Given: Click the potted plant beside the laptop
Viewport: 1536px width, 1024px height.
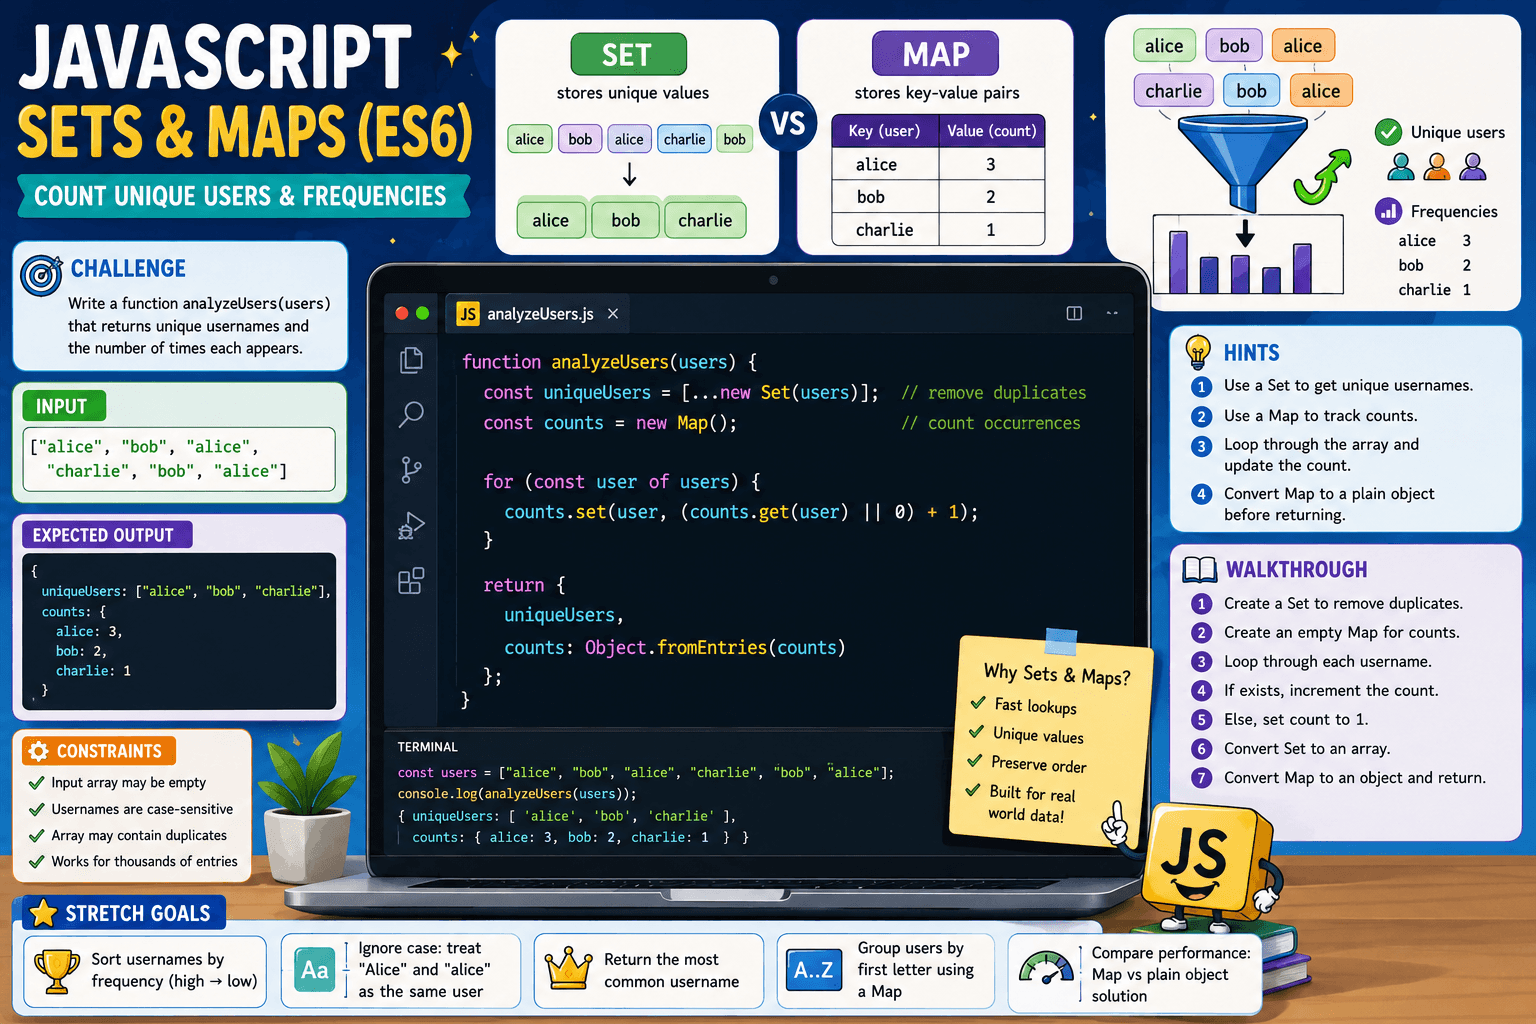Looking at the screenshot, I should (307, 808).
